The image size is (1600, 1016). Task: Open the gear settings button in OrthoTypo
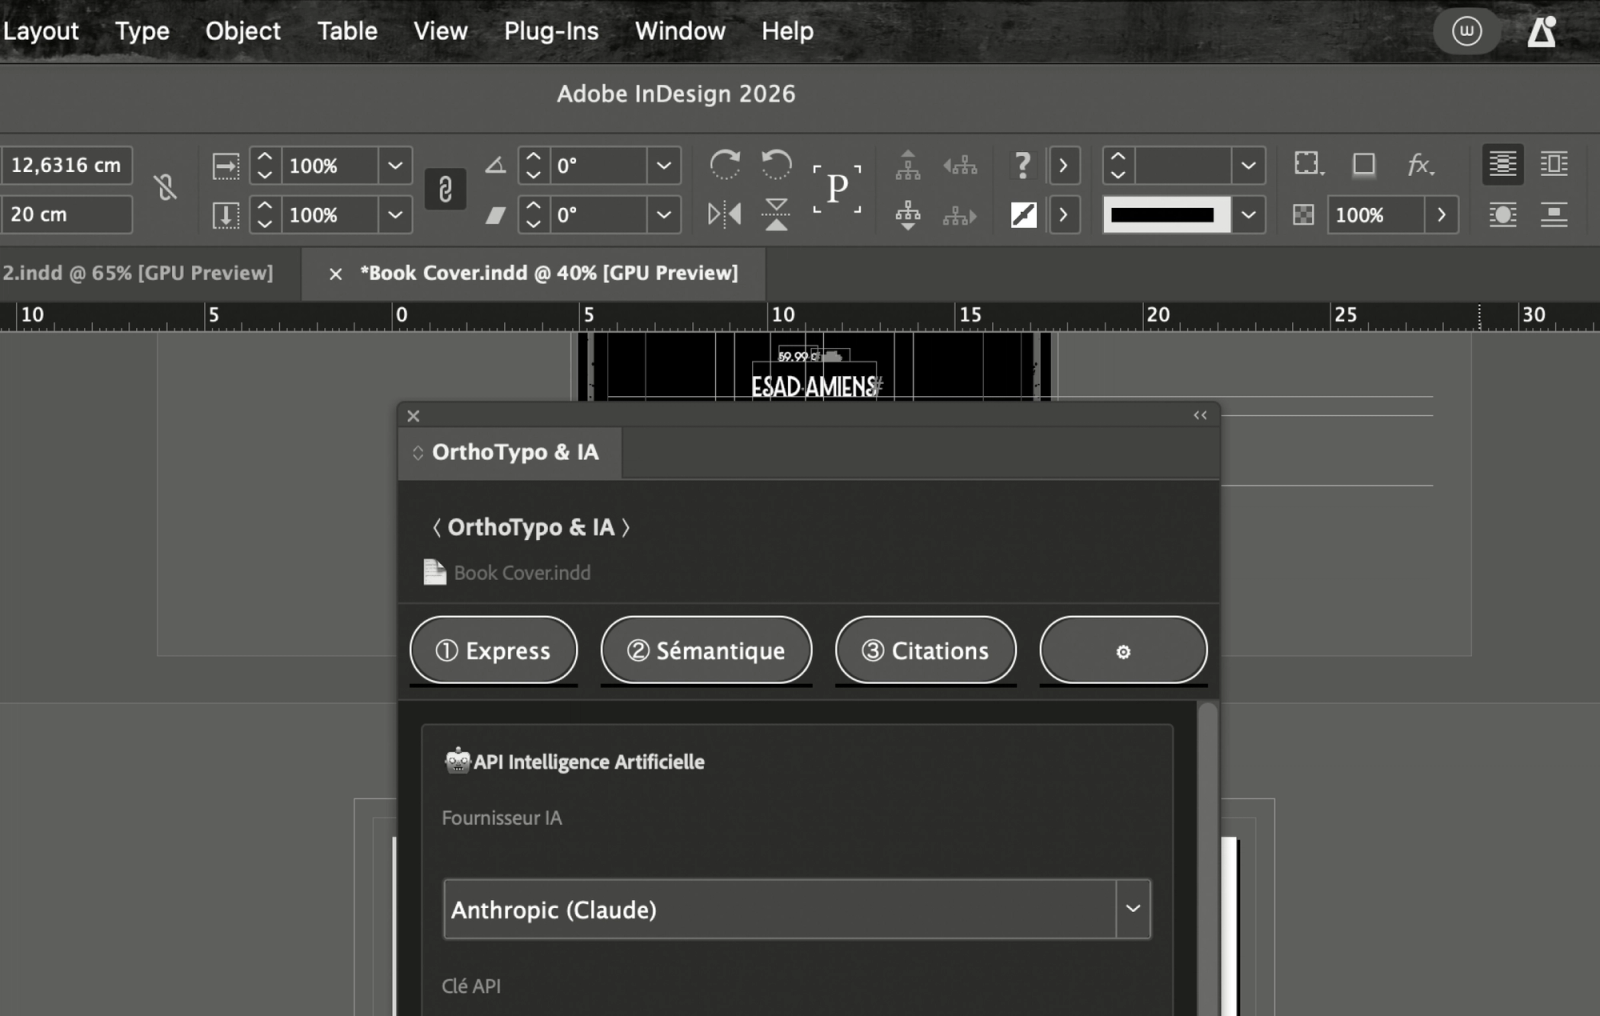click(x=1123, y=650)
